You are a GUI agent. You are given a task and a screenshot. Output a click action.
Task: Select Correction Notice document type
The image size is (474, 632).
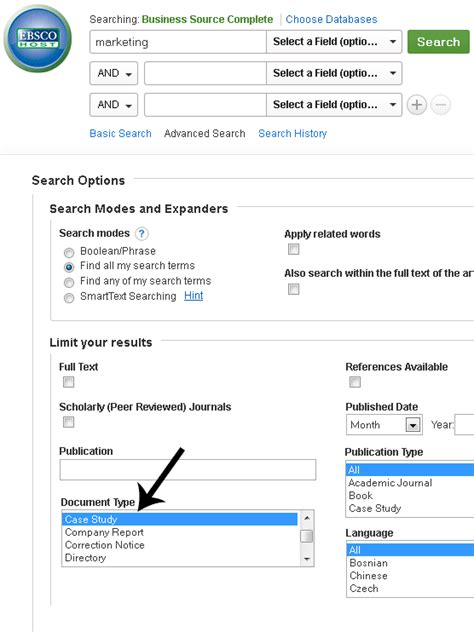[x=180, y=545]
